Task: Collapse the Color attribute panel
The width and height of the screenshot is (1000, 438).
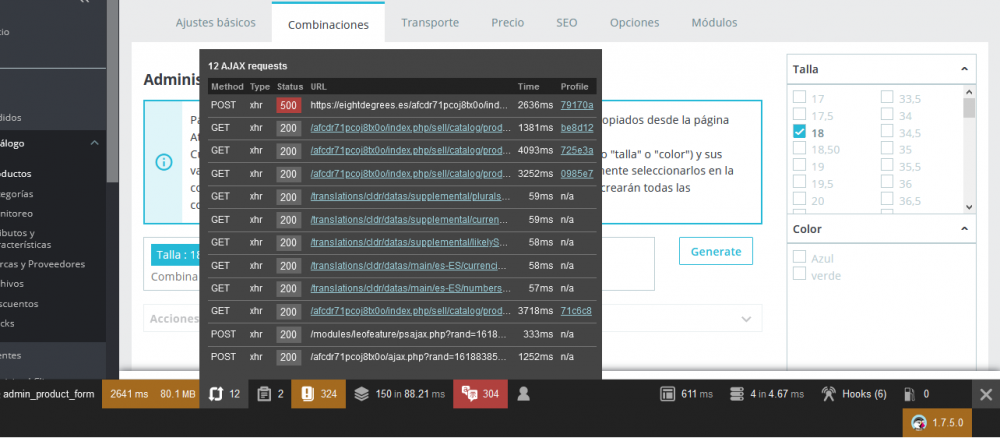Action: pos(964,228)
